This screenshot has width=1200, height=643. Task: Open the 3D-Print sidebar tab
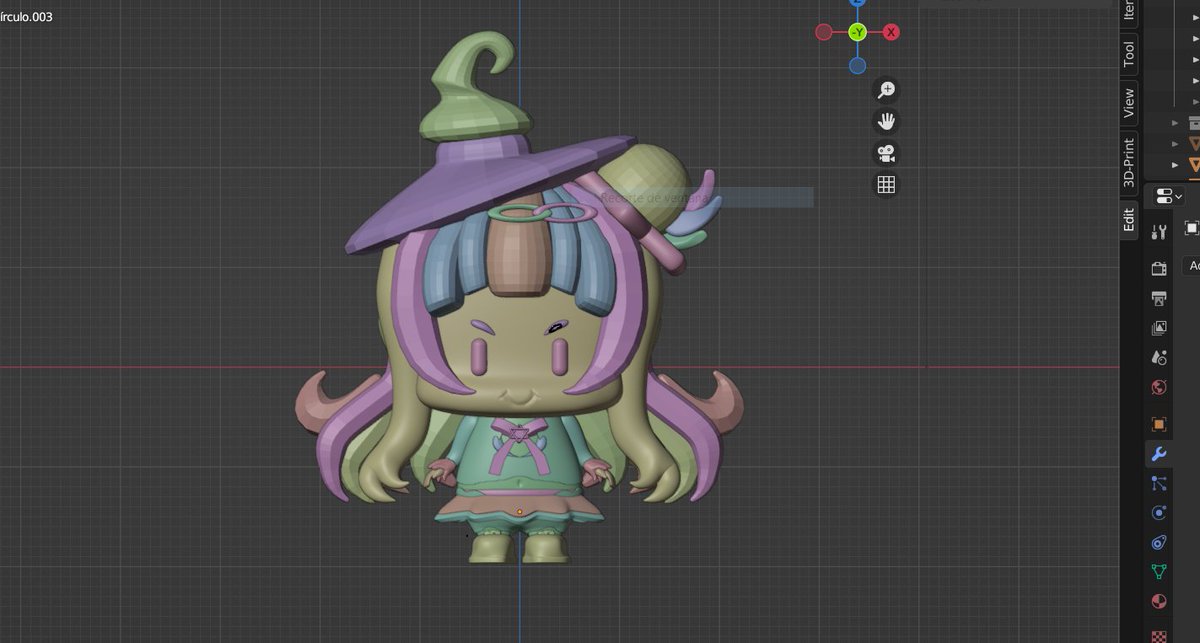[1128, 162]
